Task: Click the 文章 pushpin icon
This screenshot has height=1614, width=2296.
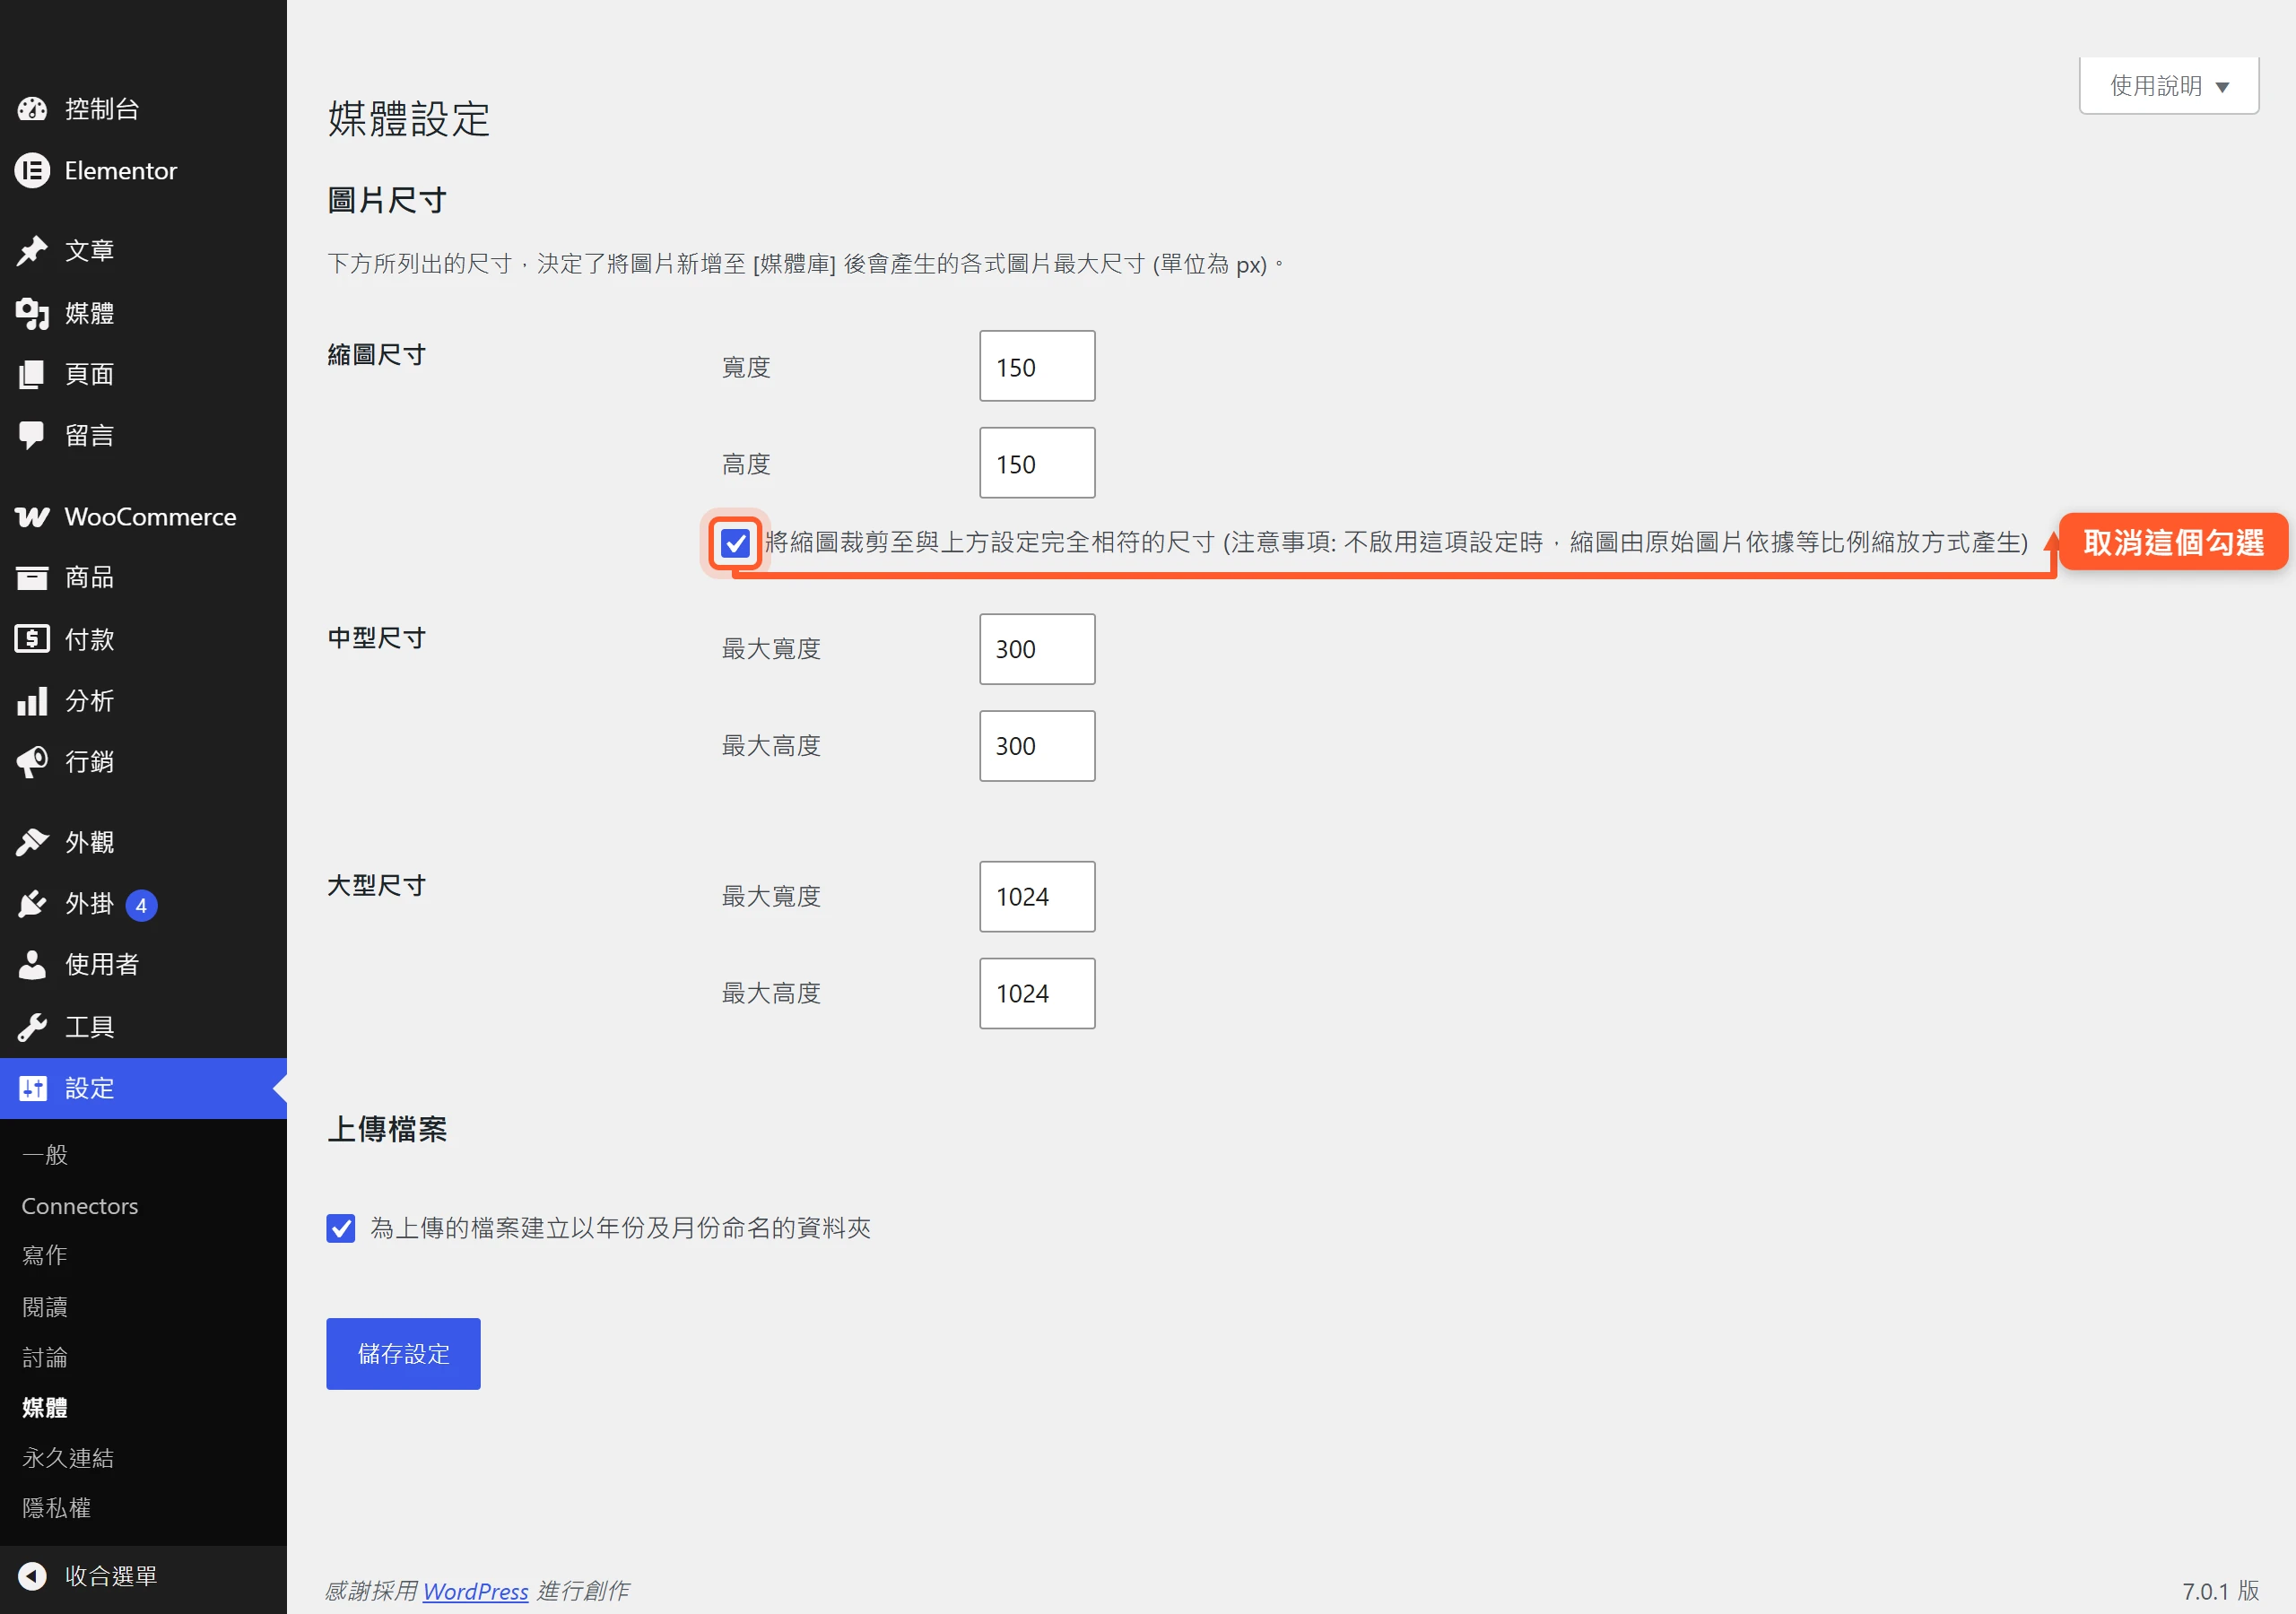Action: (32, 251)
